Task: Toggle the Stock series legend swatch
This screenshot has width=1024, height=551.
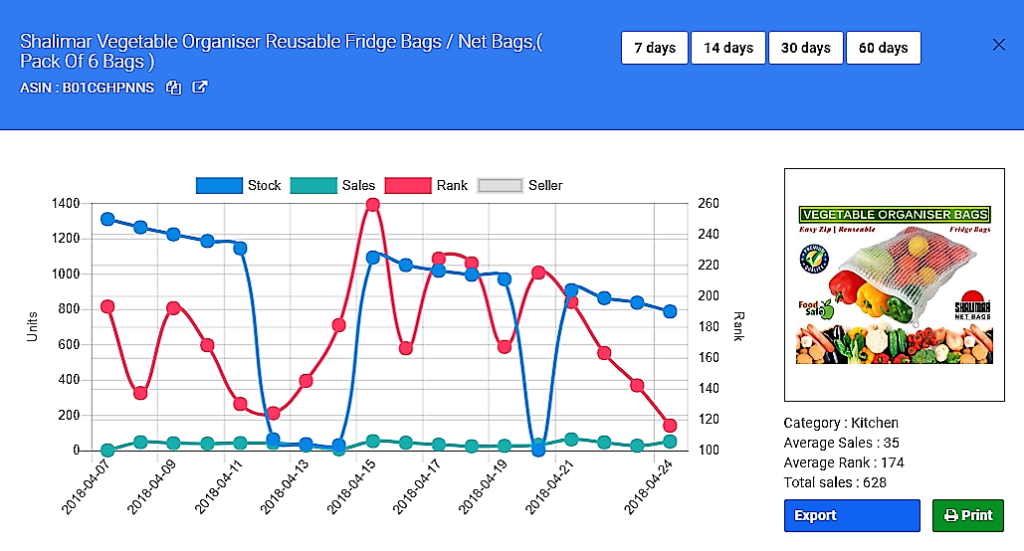Action: tap(219, 185)
